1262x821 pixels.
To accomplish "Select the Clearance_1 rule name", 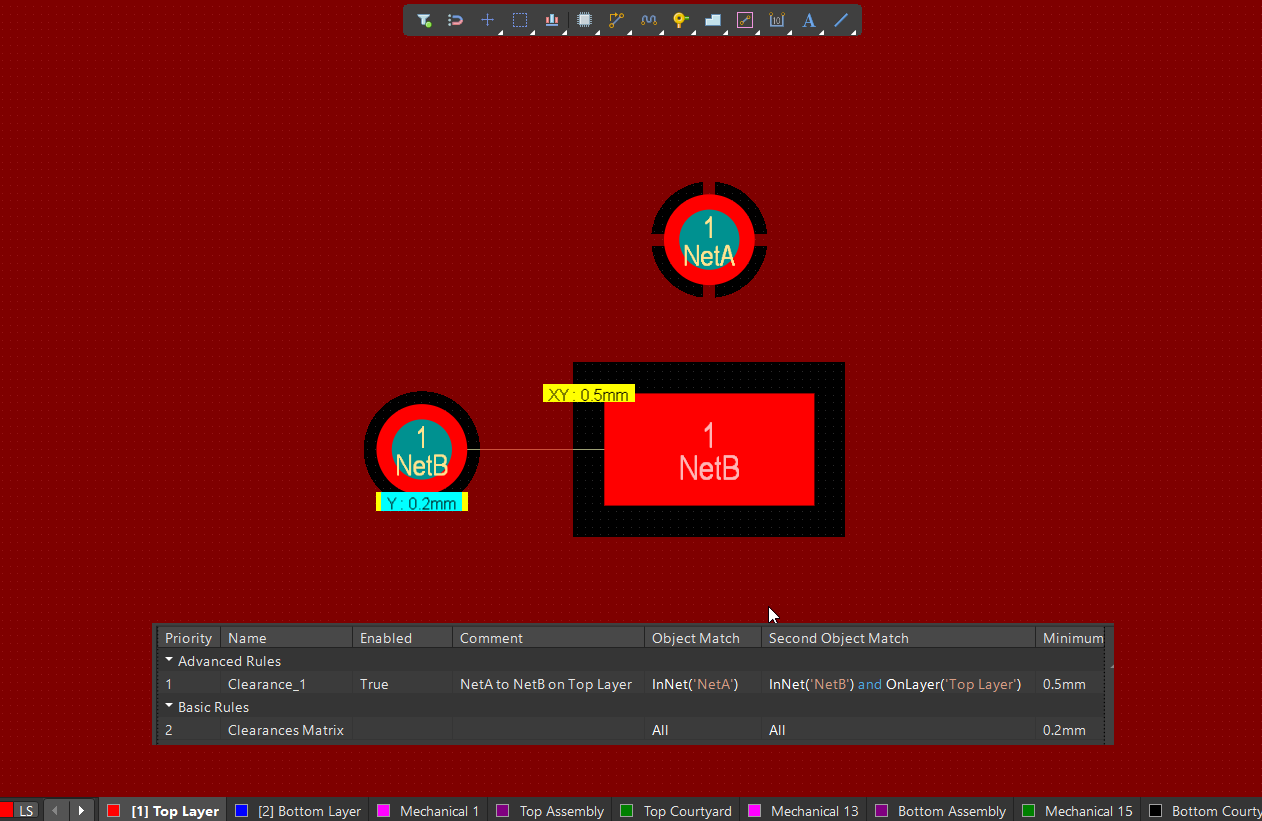I will coord(267,684).
